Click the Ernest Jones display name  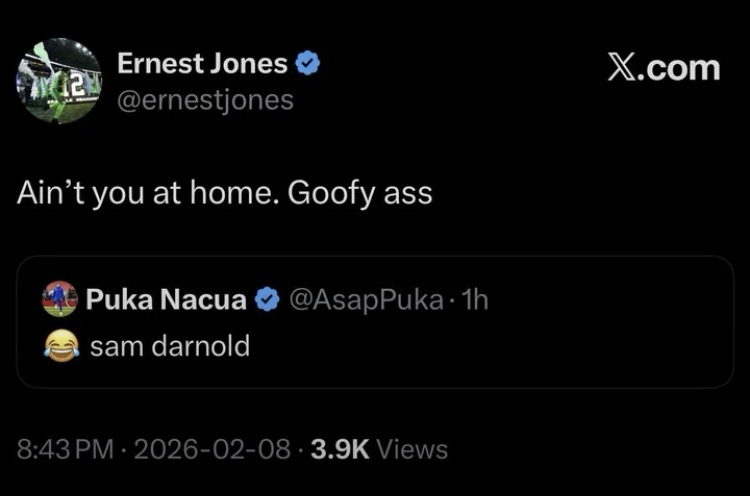202,64
